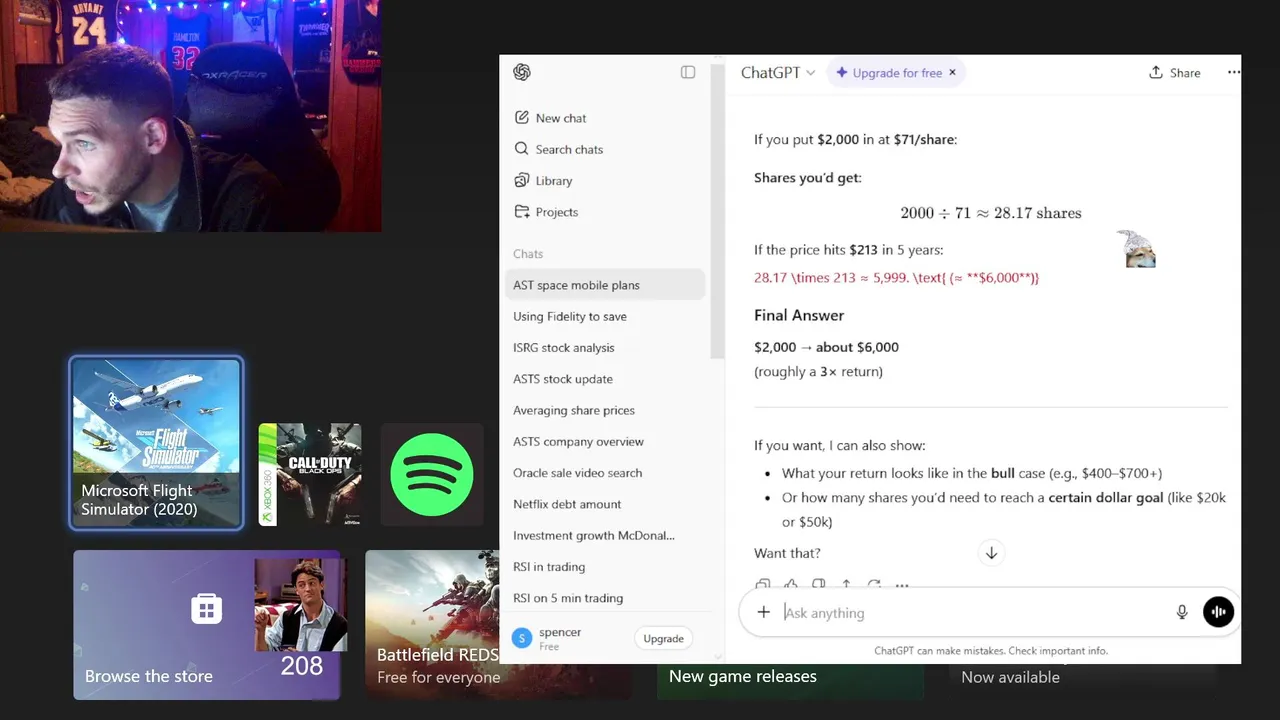The image size is (1280, 720).
Task: Open the Averaging share prices chat
Action: coord(606,410)
